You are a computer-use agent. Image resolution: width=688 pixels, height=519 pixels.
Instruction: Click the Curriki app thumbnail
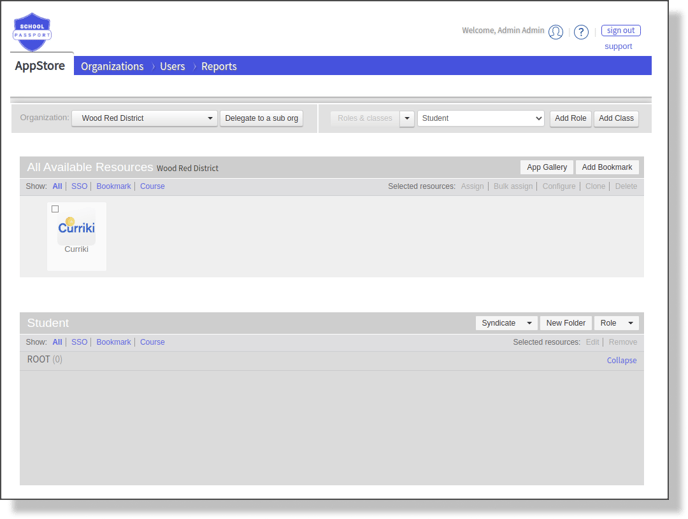(76, 227)
